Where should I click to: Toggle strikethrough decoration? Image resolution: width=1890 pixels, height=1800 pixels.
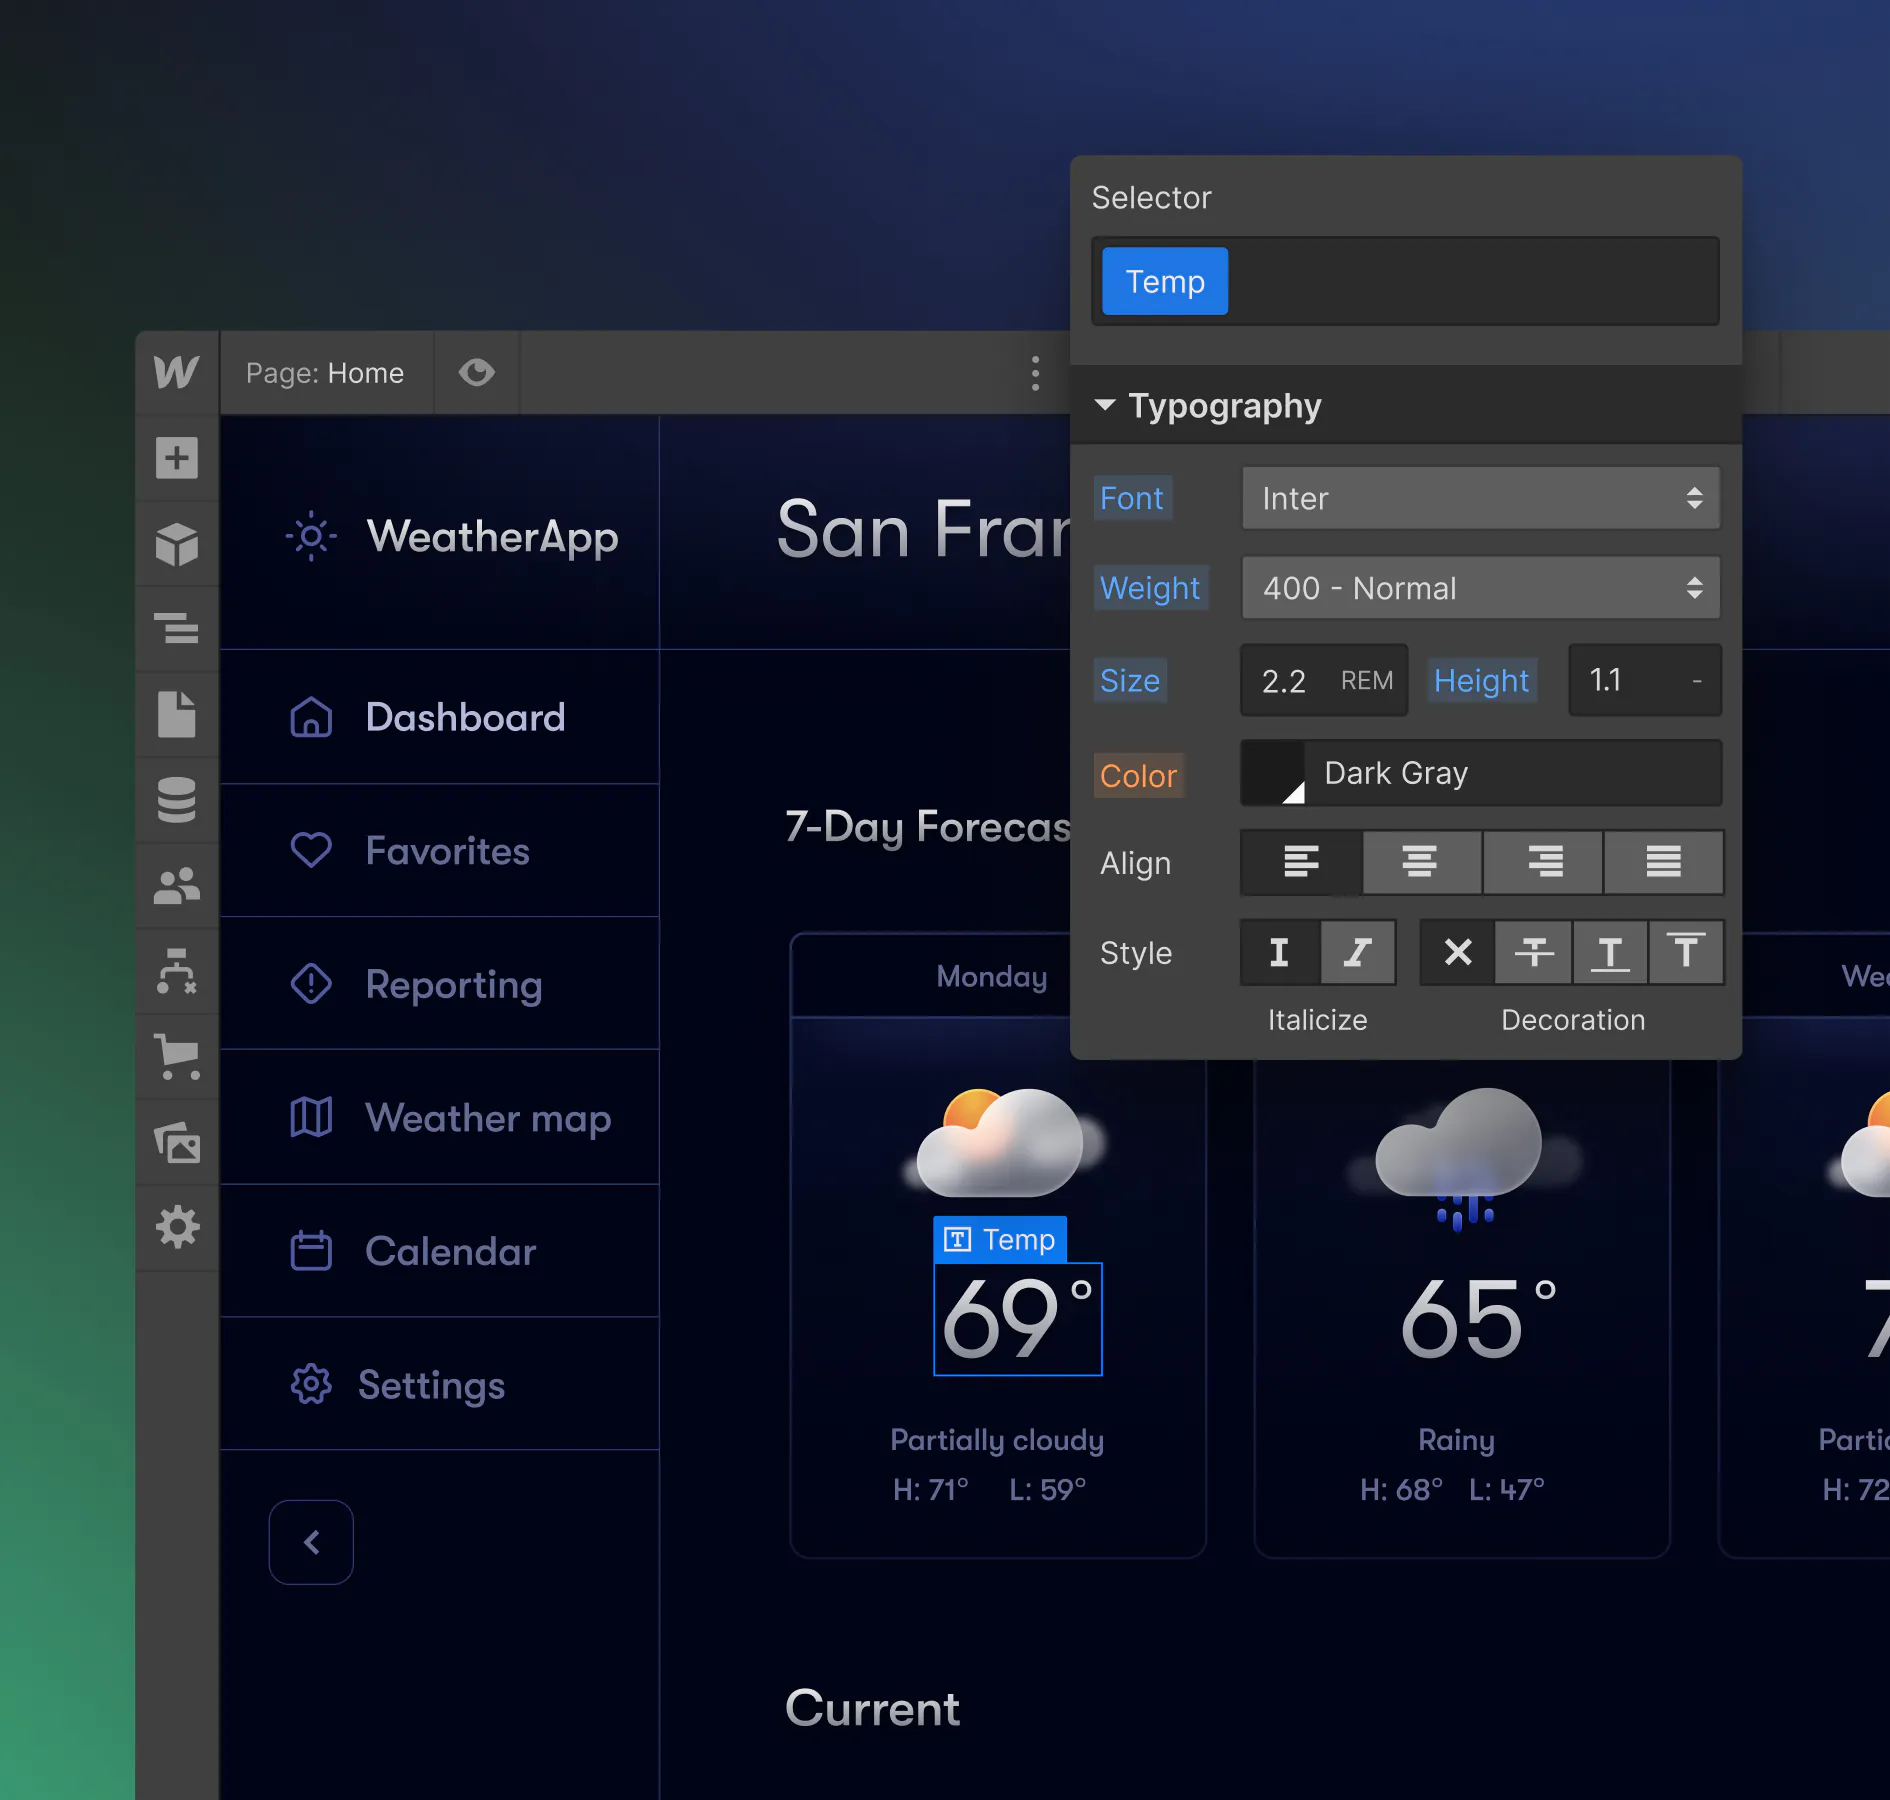(1533, 952)
